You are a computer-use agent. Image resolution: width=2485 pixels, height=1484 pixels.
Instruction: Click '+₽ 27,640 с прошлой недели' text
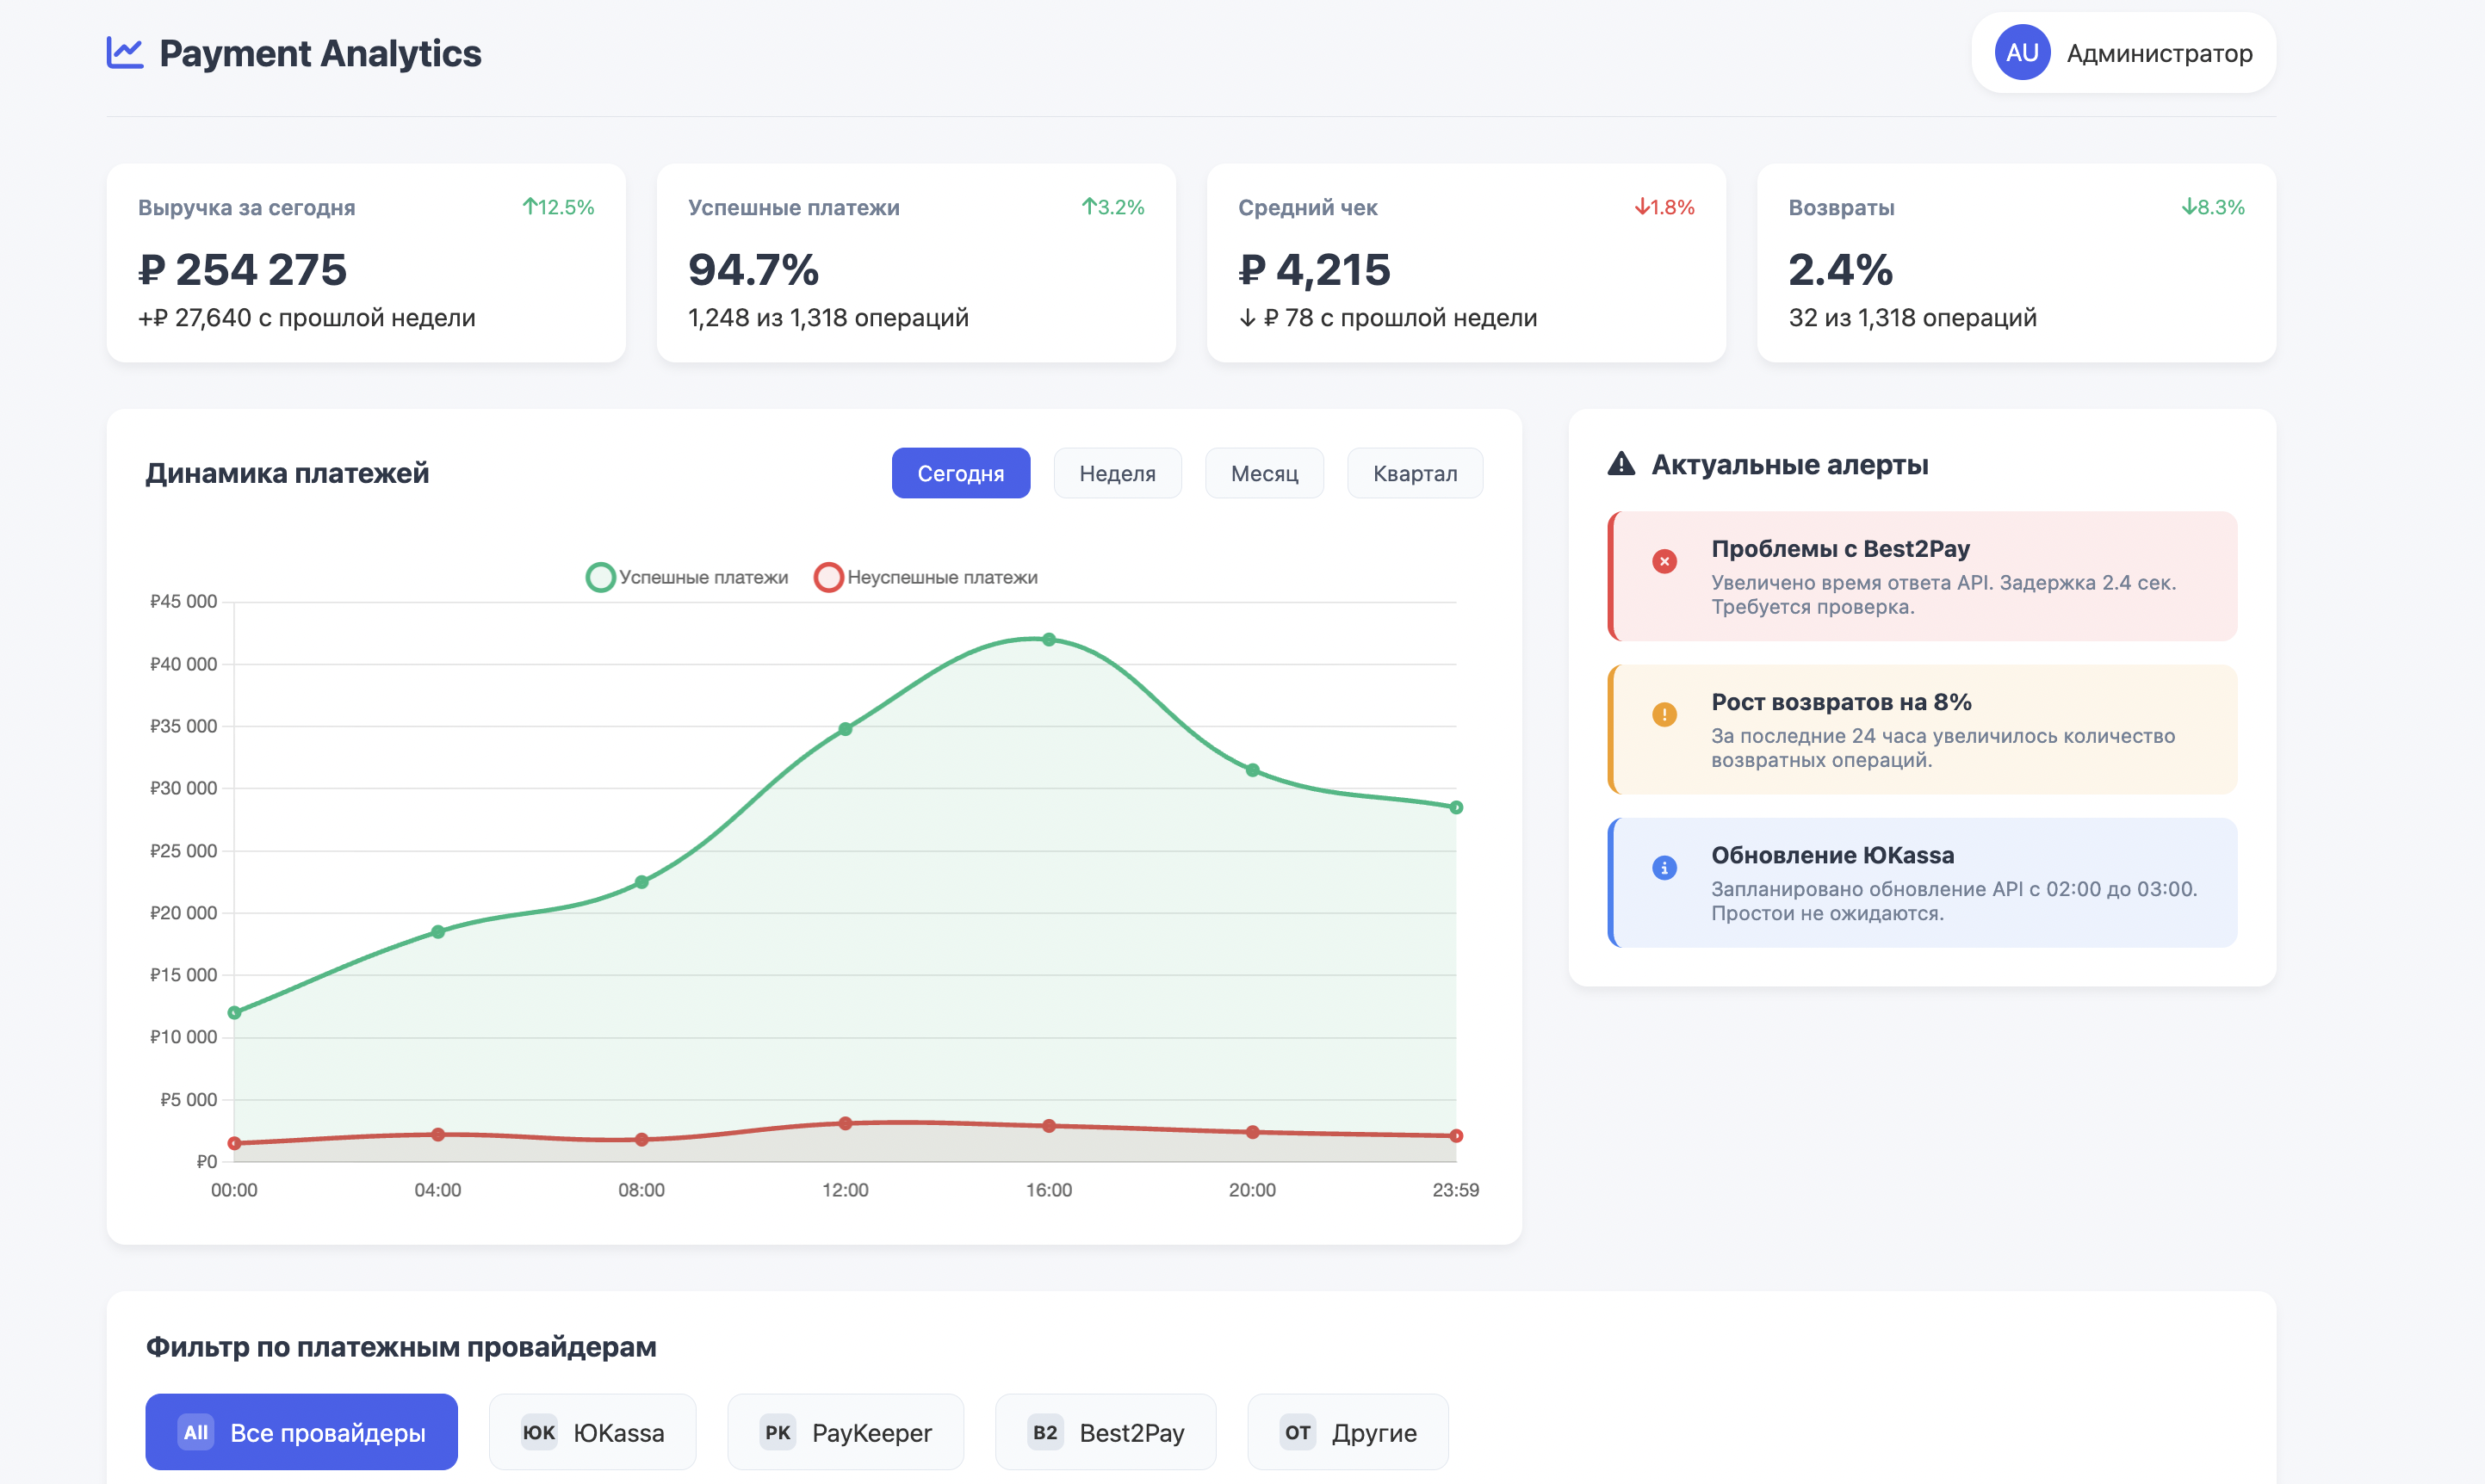pos(307,318)
